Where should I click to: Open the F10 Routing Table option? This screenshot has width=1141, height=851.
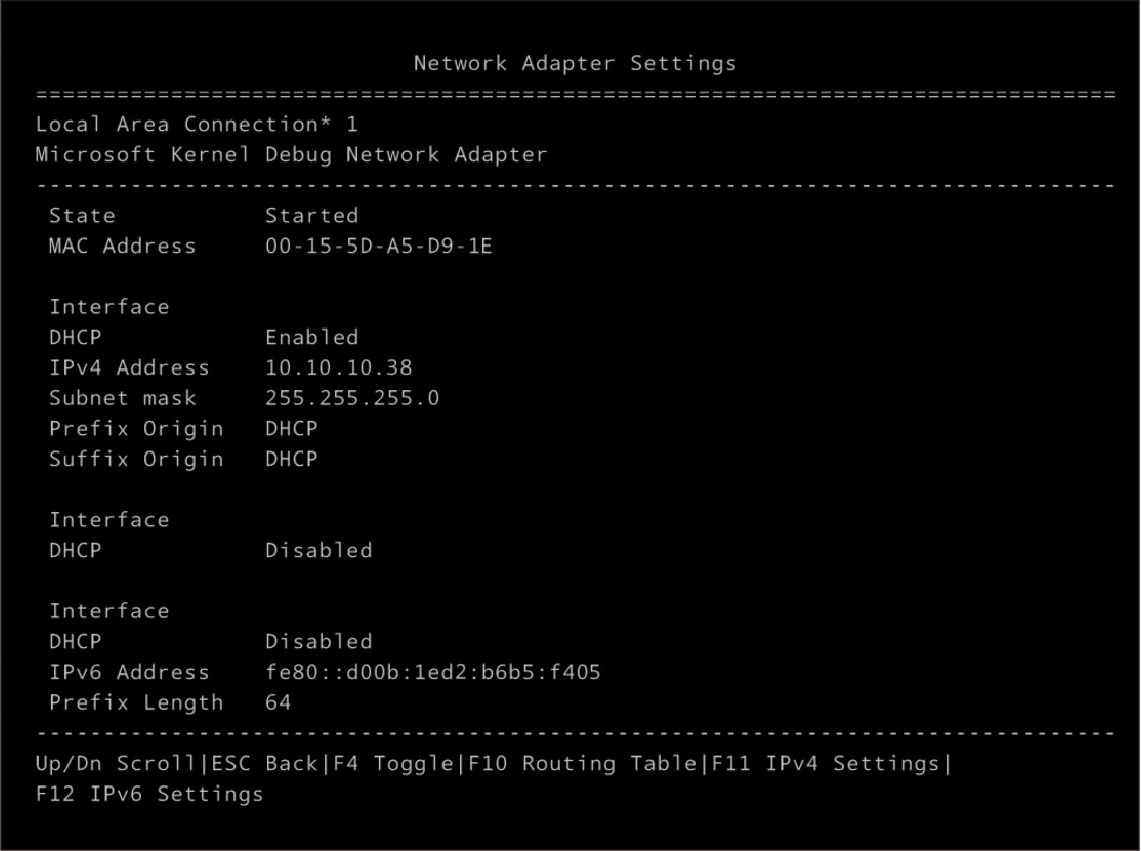point(583,763)
